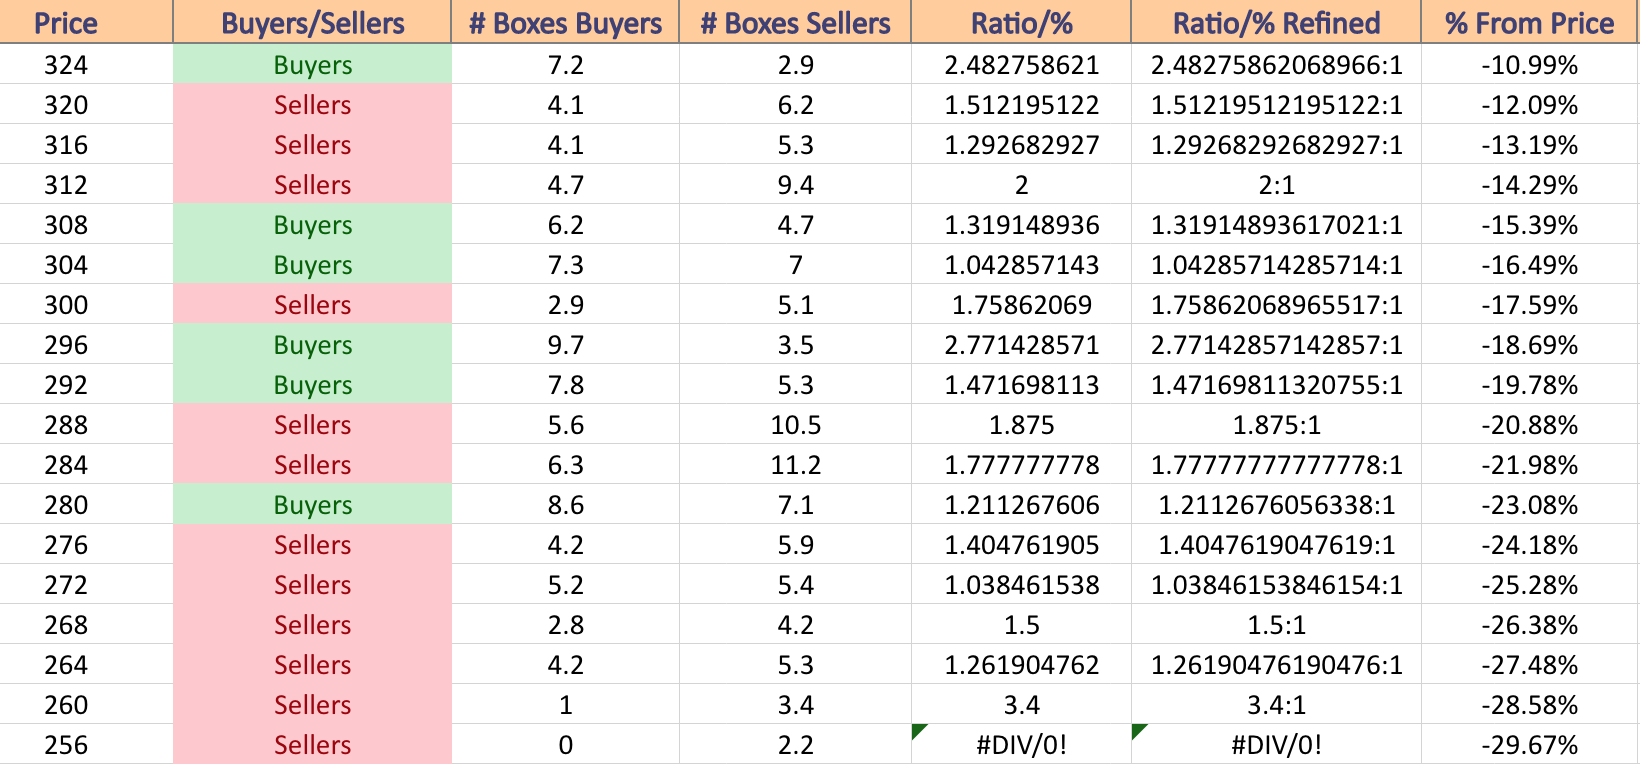Viewport: 1640px width, 764px height.
Task: Select the price cell 296
Action: click(x=66, y=344)
